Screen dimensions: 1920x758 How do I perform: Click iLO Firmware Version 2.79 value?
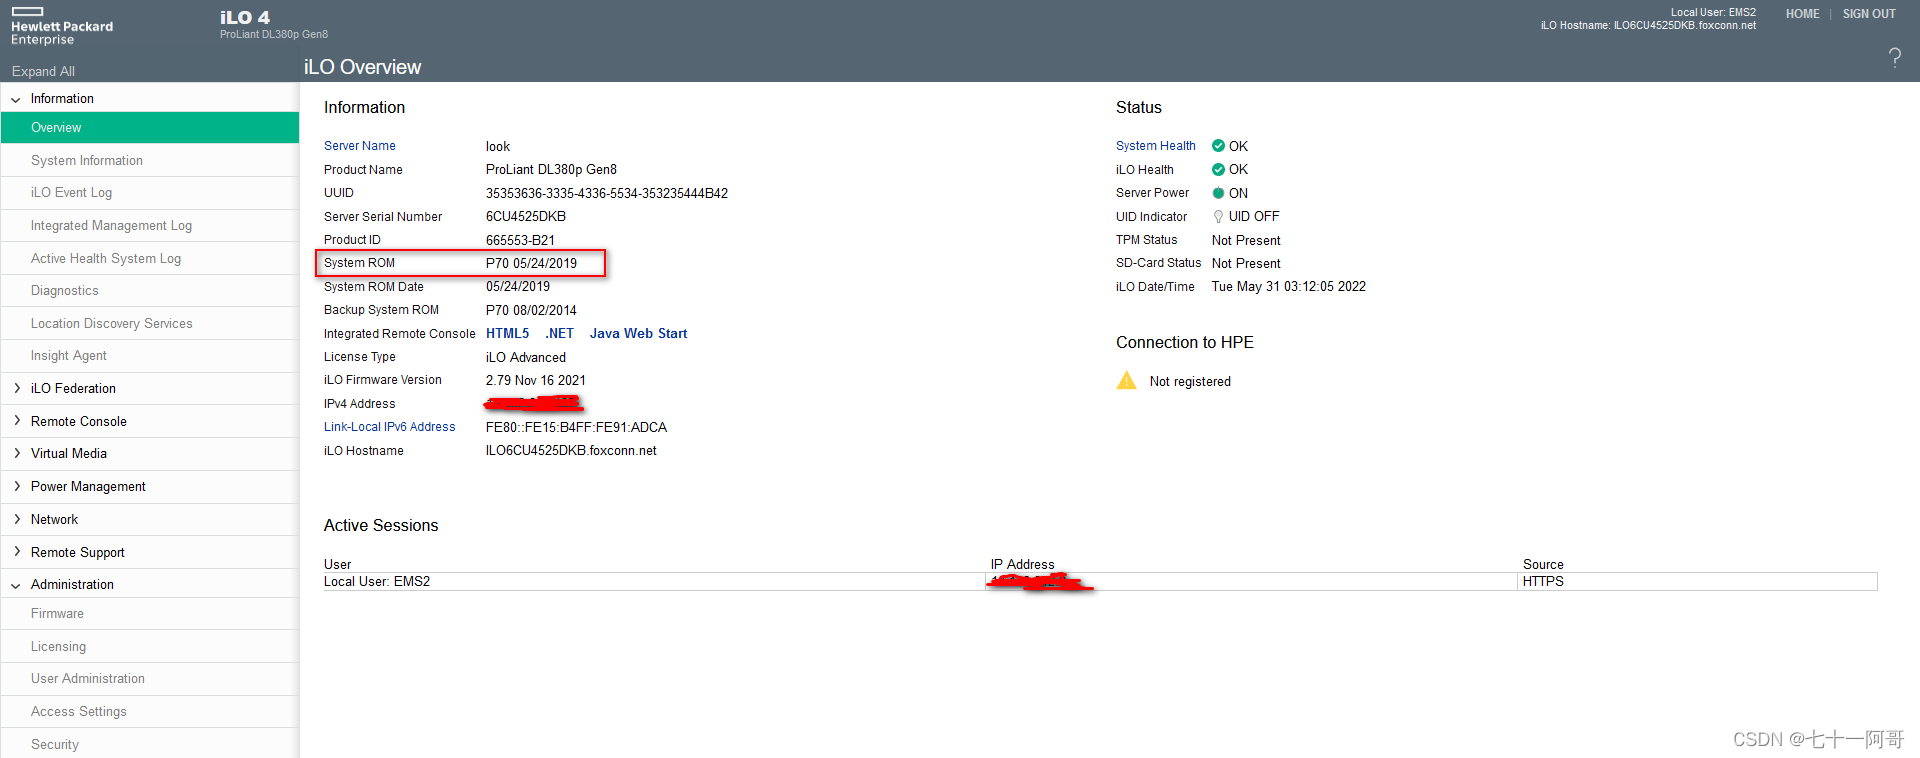pos(536,380)
